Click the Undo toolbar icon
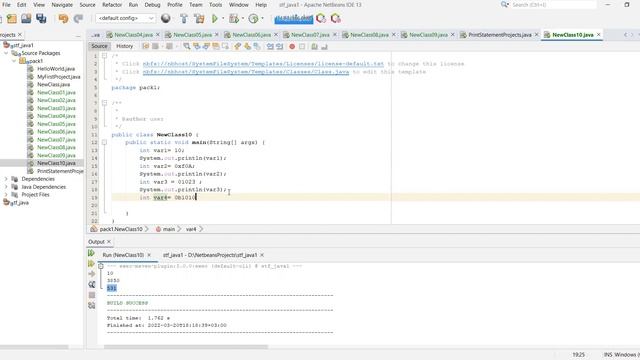This screenshot has height=360, width=640. (x=63, y=18)
